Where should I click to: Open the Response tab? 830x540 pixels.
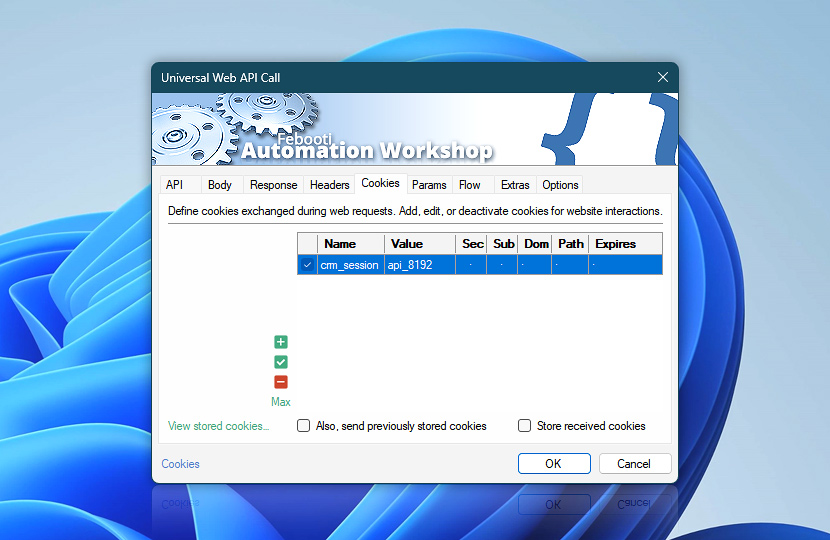click(273, 185)
